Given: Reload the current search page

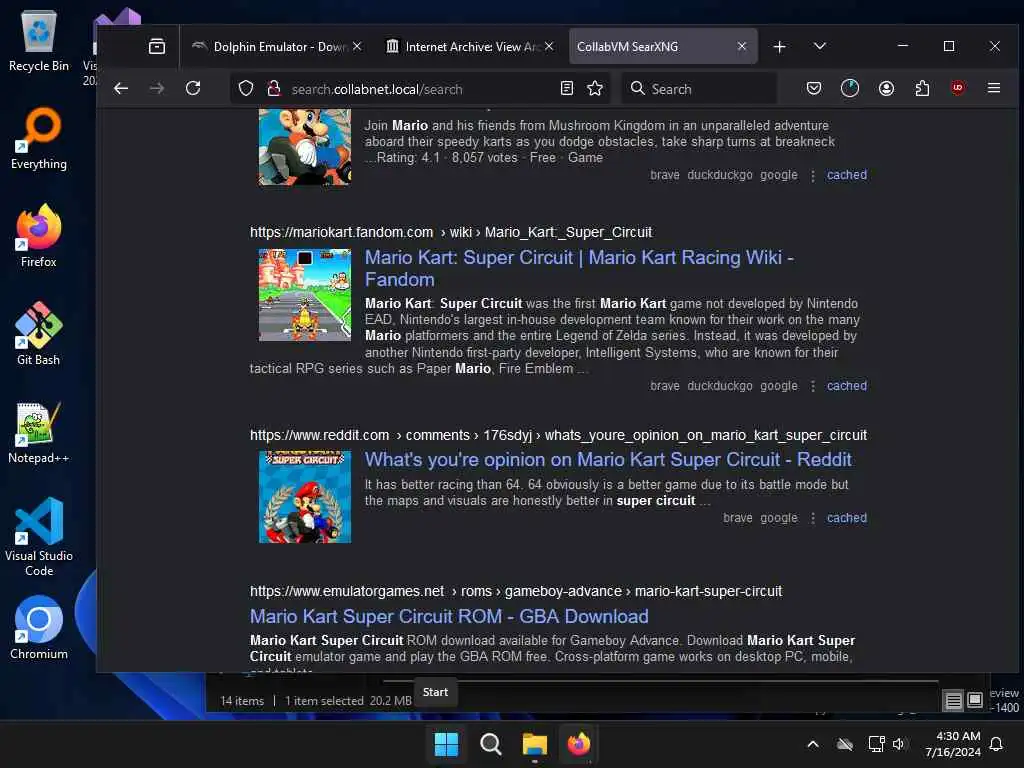Looking at the screenshot, I should pos(193,88).
